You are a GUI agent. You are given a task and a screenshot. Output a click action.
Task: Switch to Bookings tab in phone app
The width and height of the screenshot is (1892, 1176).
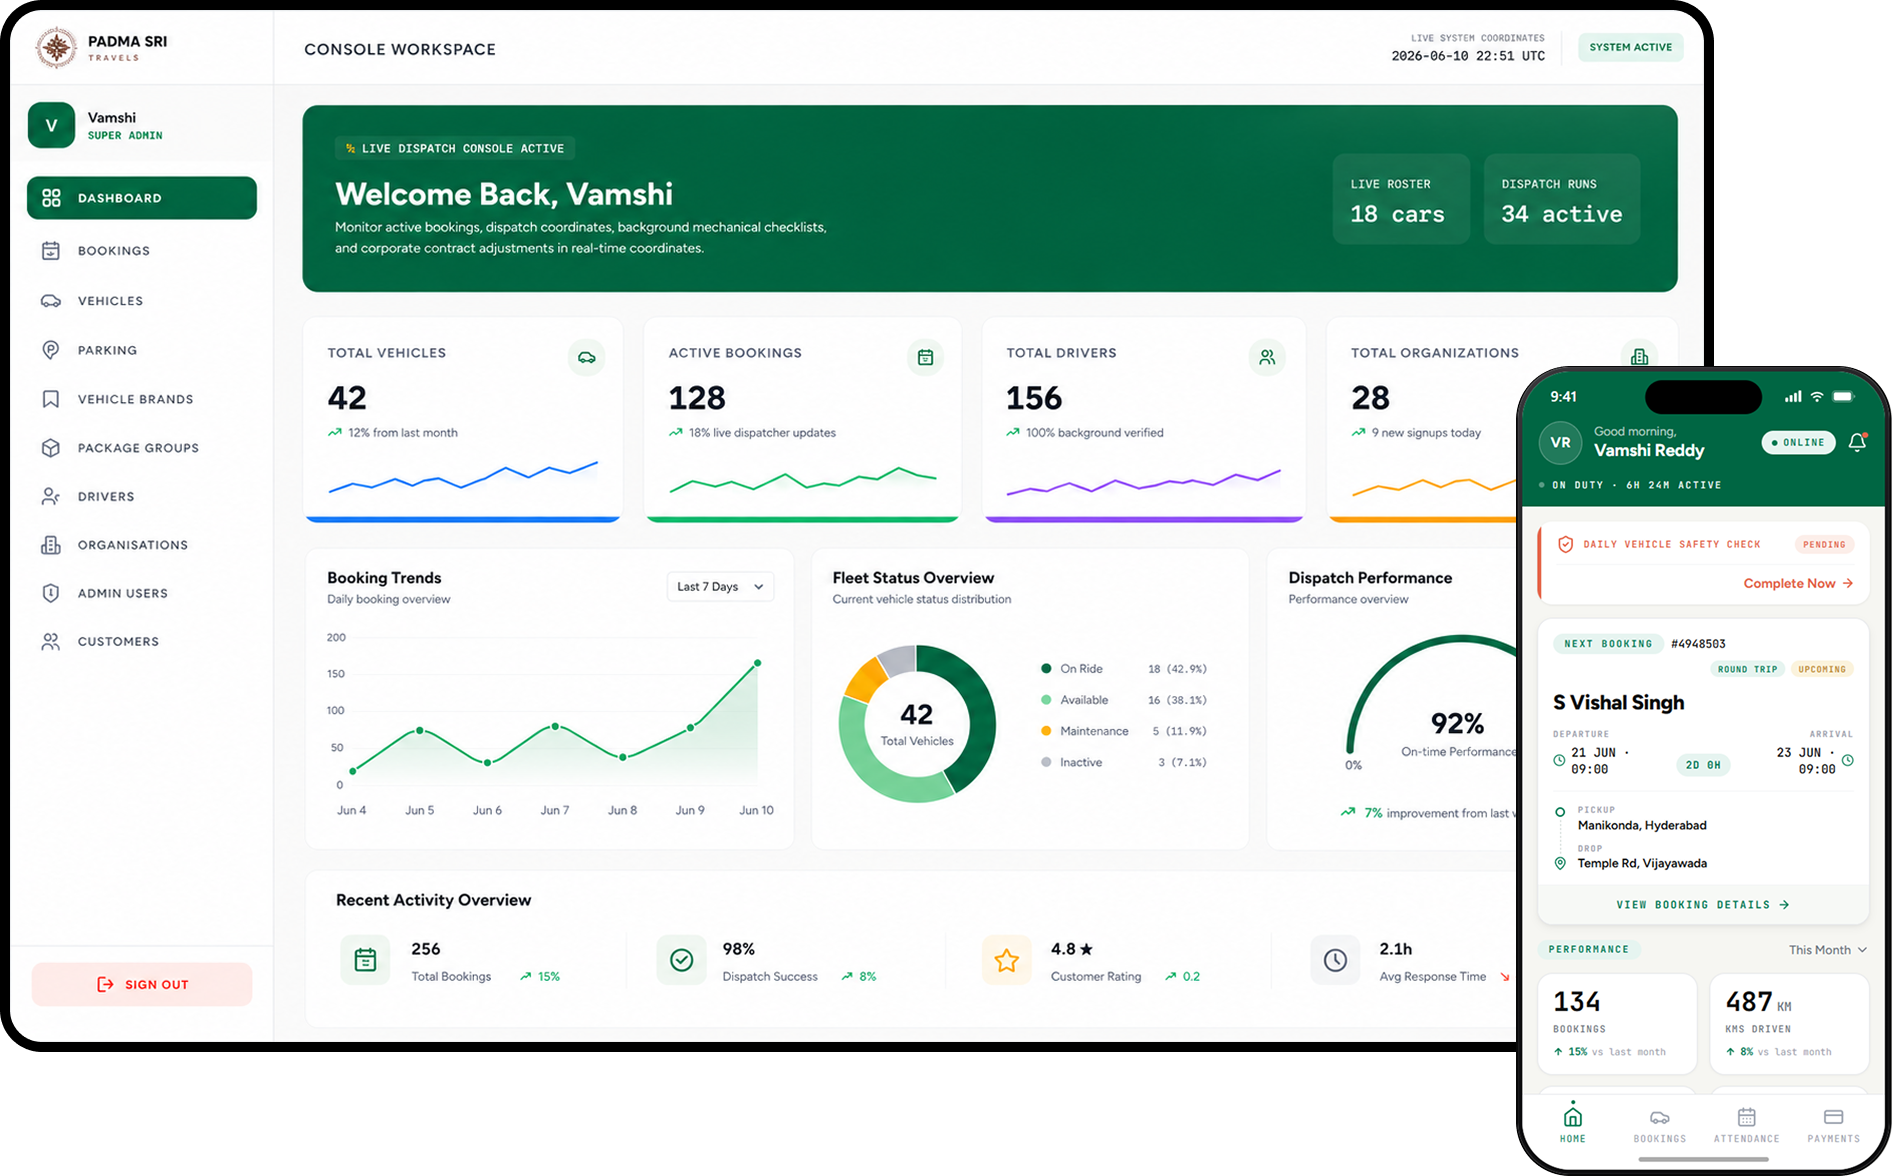[1660, 1124]
